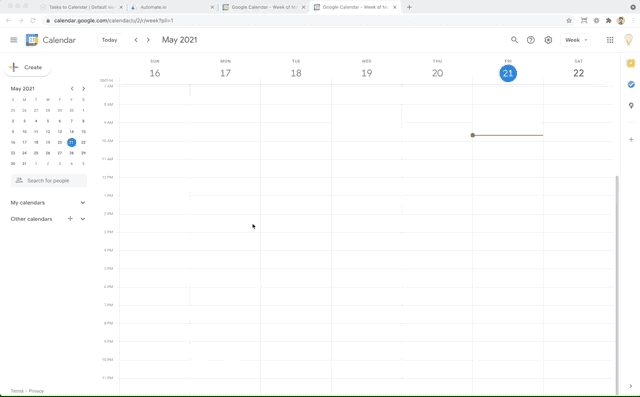Image resolution: width=640 pixels, height=397 pixels.
Task: Open browser extensions puzzle icon
Action: [609, 20]
